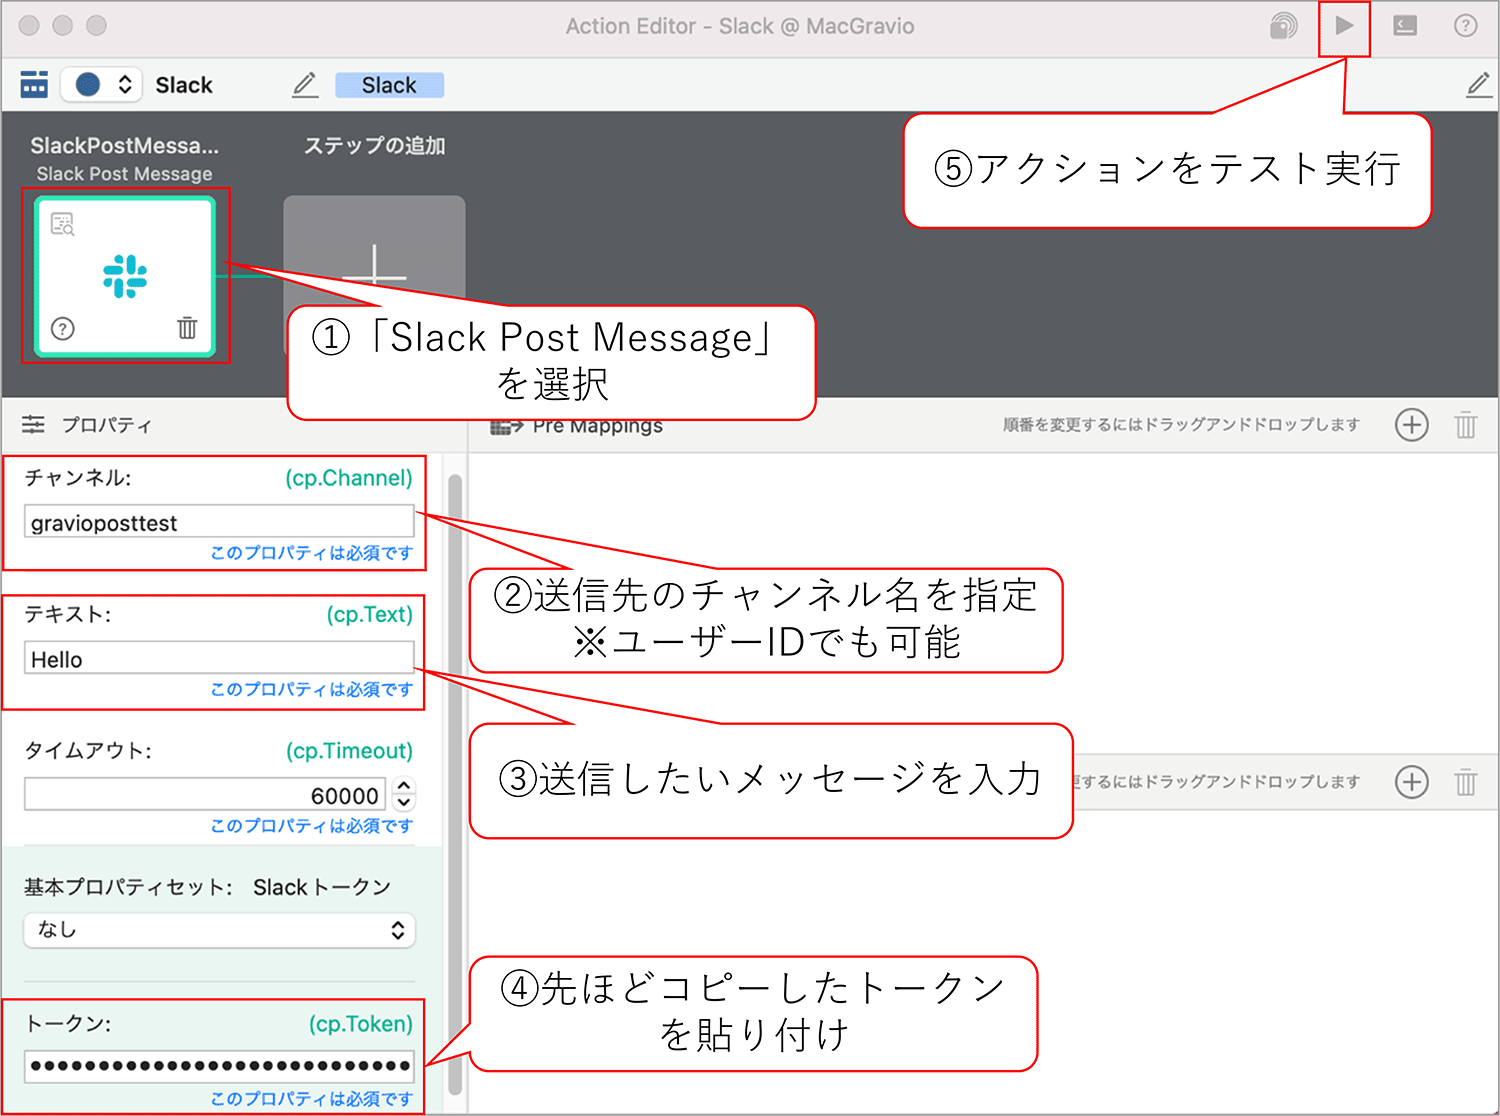Viewport: 1500px width, 1116px height.
Task: Click the calendar grid icon beside color selector
Action: [x=34, y=85]
